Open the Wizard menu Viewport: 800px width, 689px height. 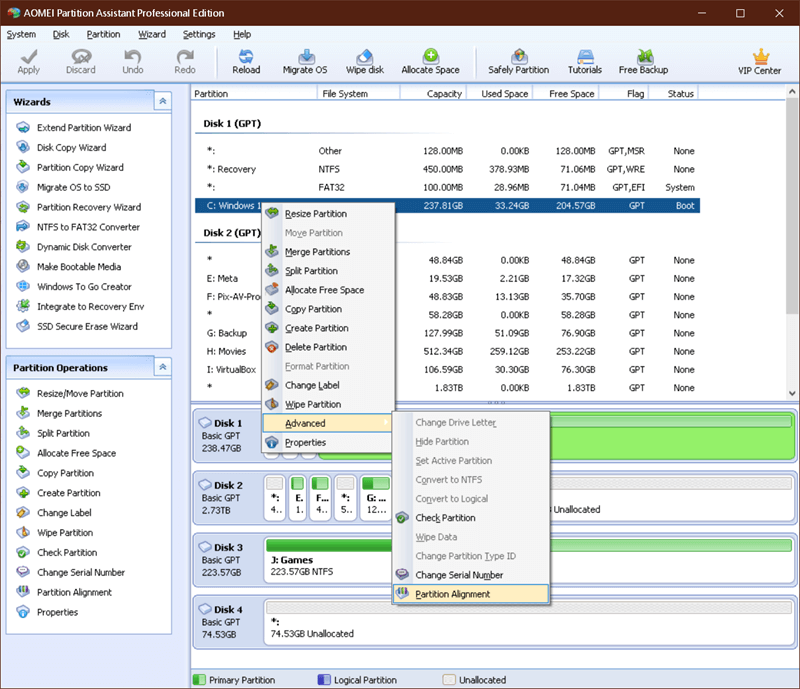point(152,34)
